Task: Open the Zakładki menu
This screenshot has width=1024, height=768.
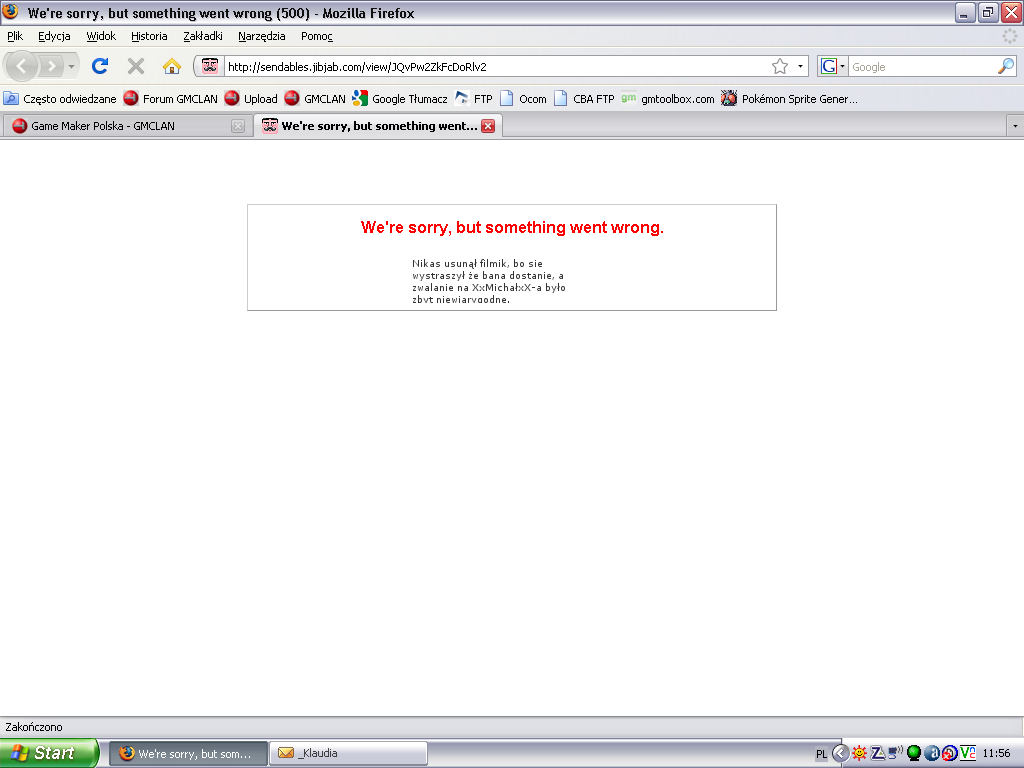Action: point(203,36)
